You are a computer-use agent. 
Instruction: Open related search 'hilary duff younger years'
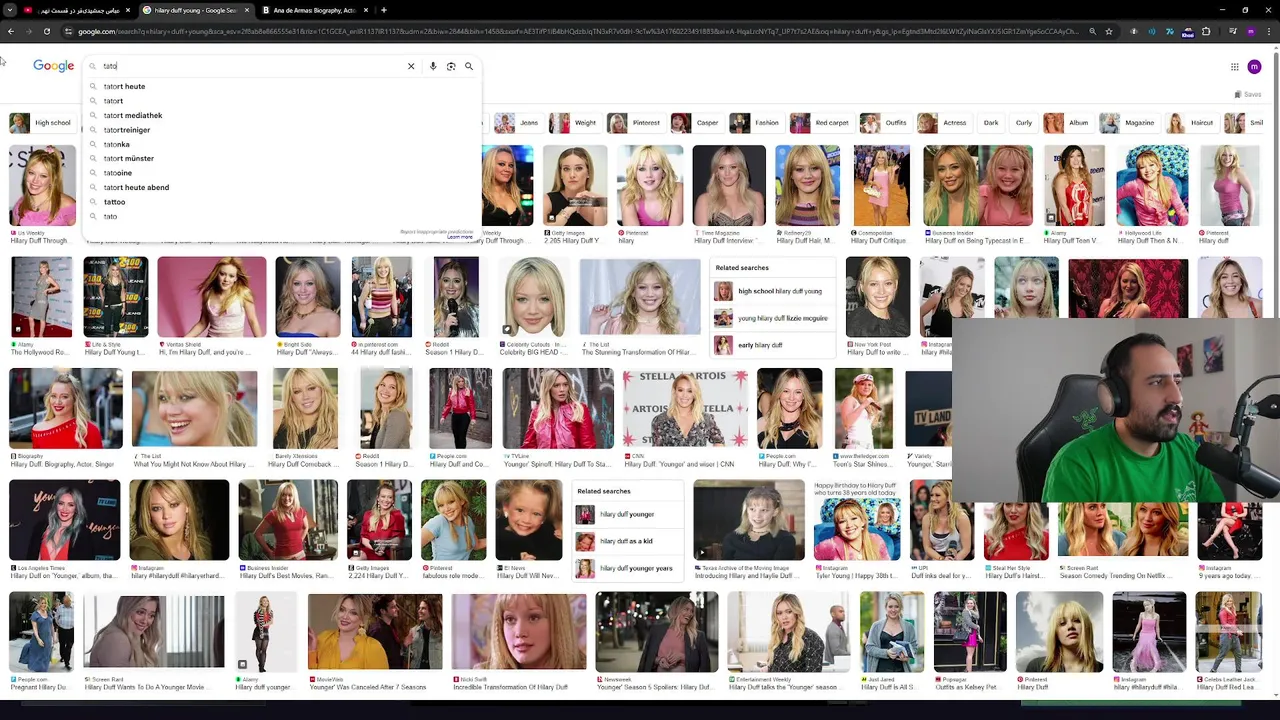click(628, 568)
